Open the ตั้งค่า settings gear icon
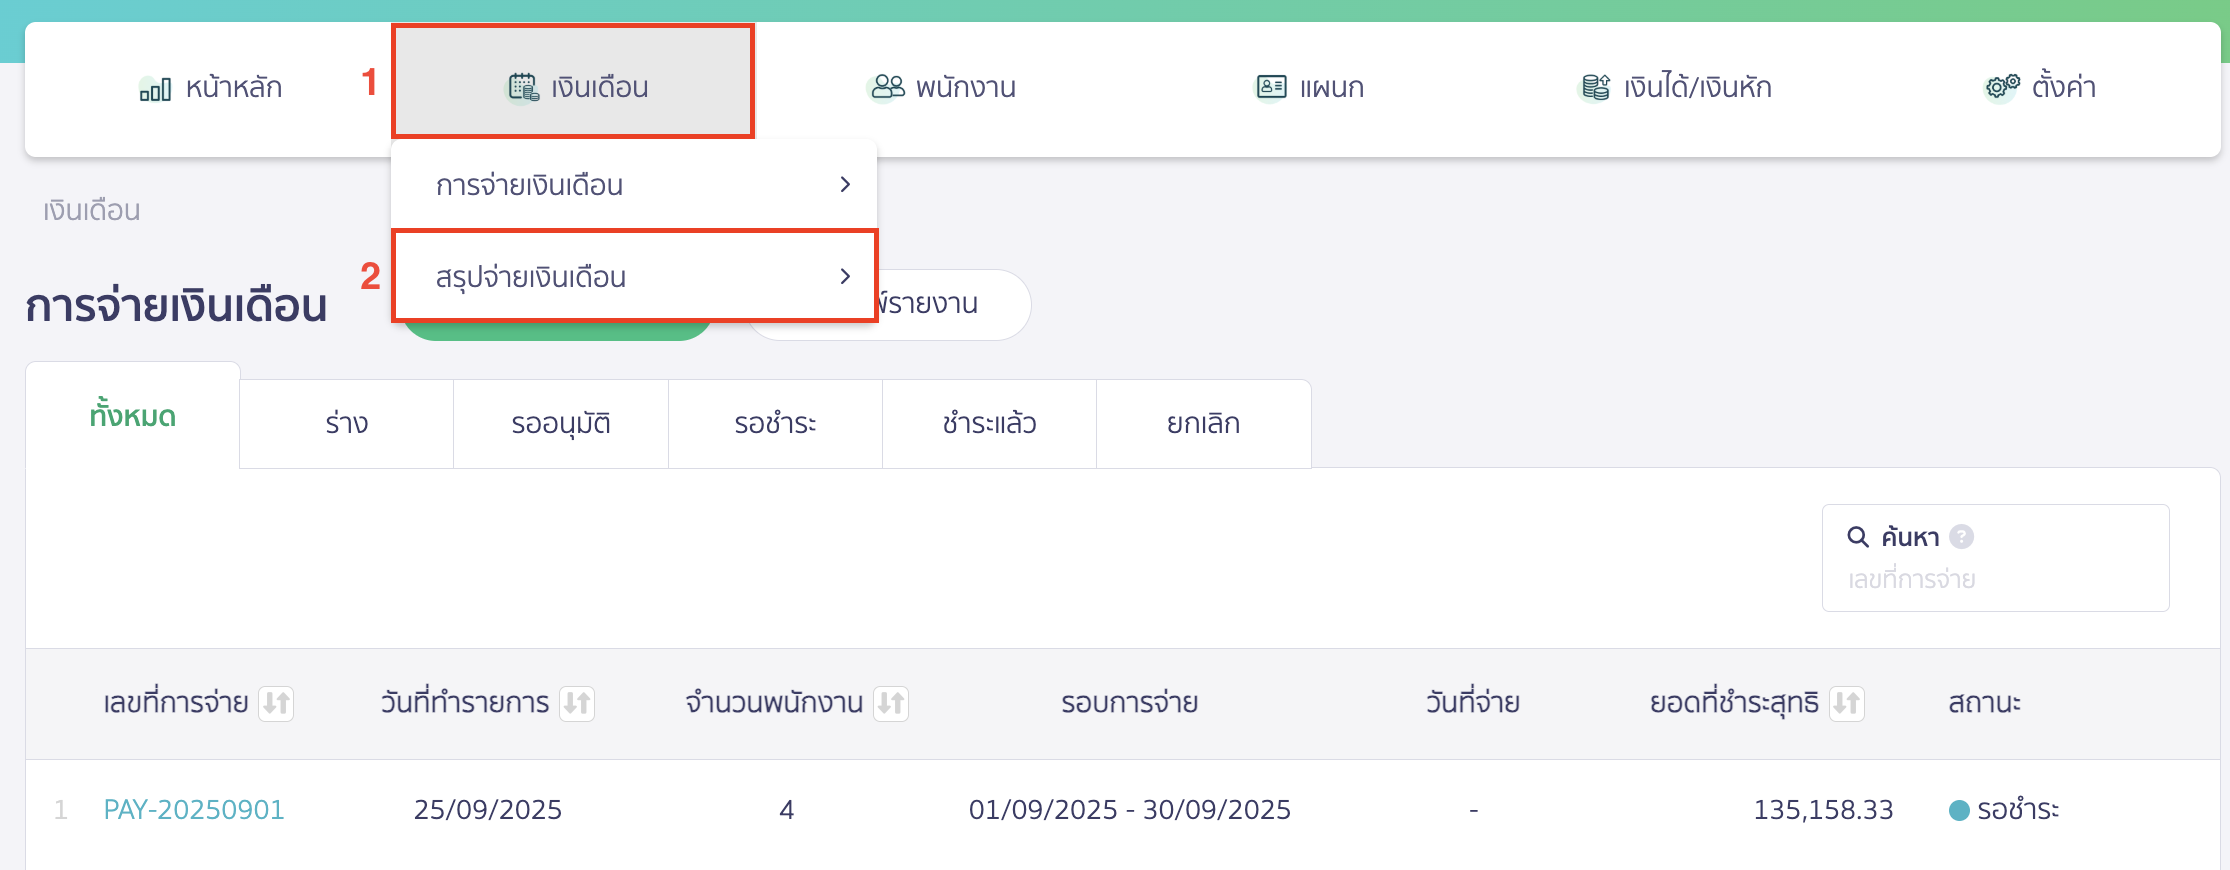The width and height of the screenshot is (2230, 870). [x=1999, y=87]
